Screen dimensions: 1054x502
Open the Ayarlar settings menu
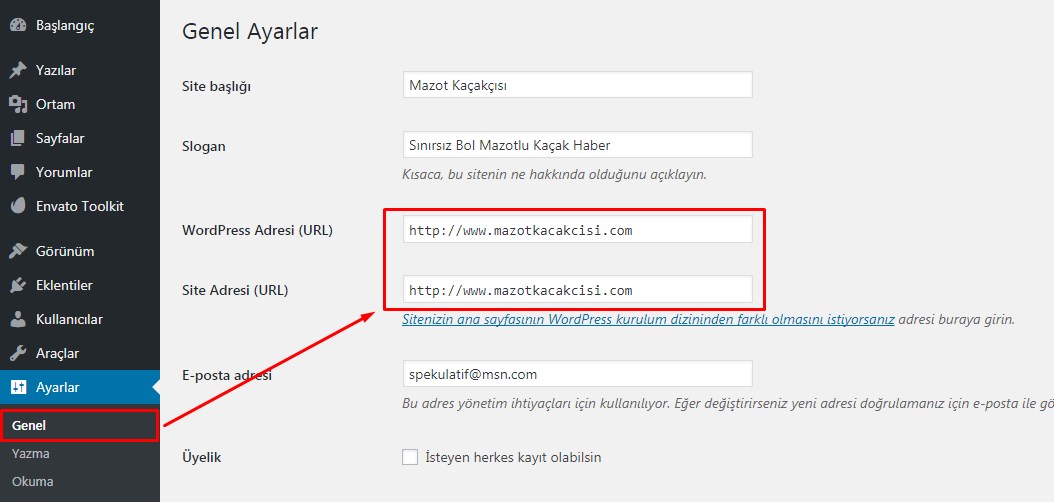[x=58, y=387]
